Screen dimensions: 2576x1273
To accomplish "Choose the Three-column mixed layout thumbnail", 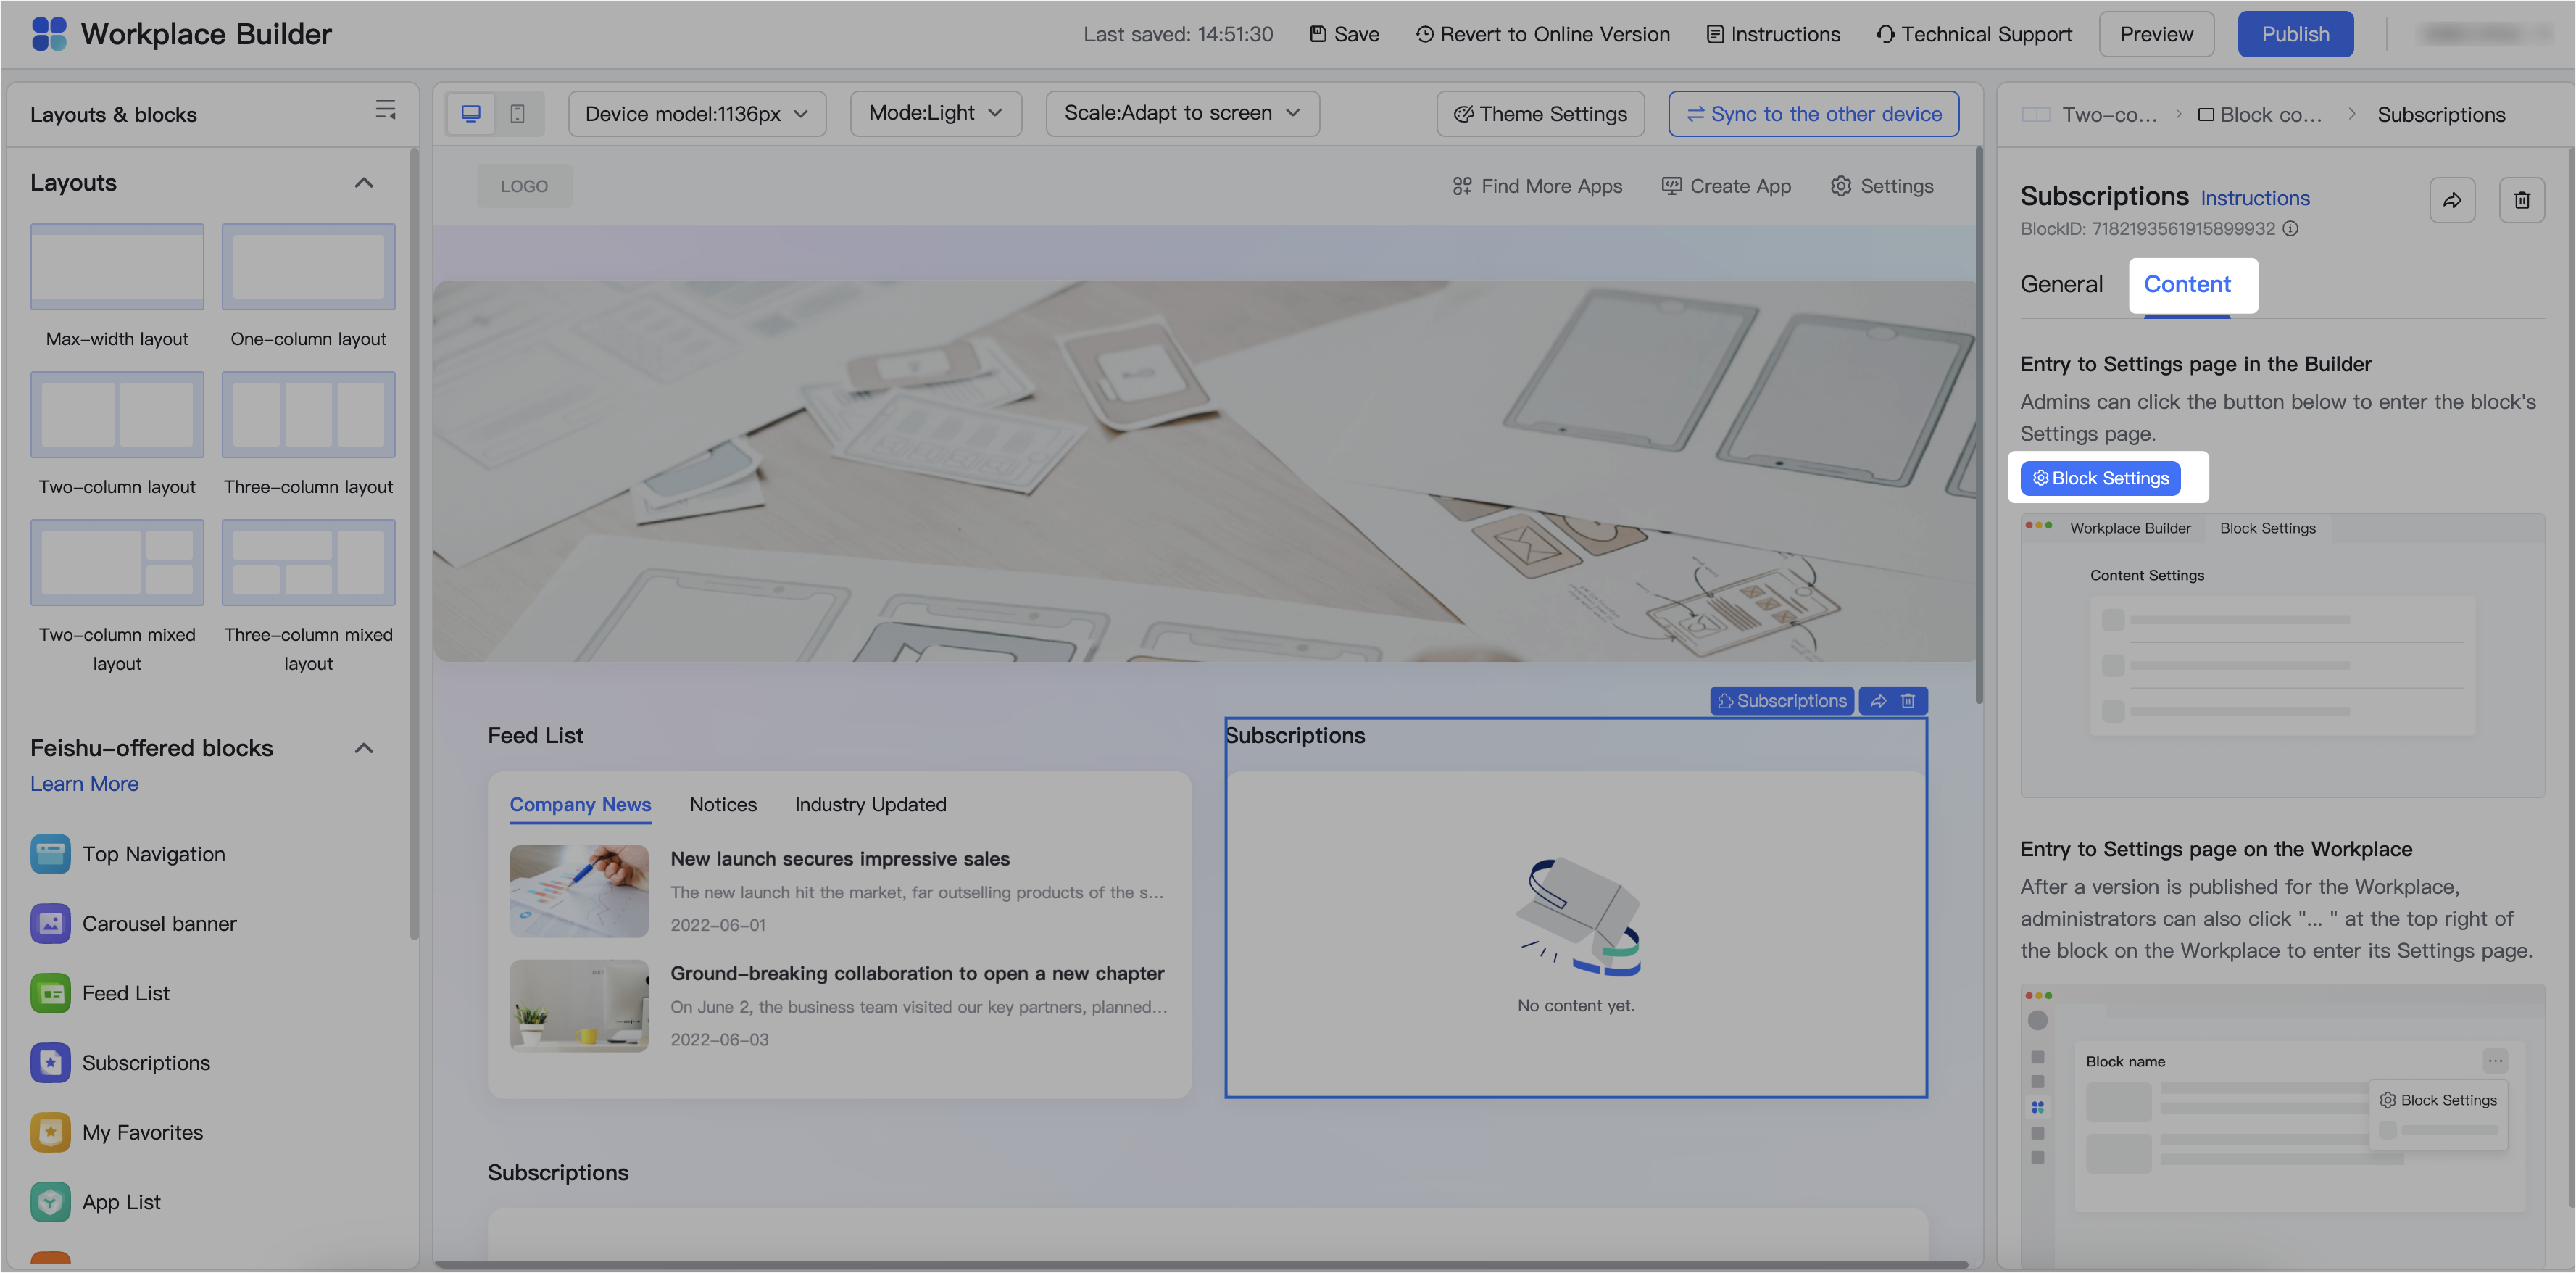I will (x=308, y=563).
